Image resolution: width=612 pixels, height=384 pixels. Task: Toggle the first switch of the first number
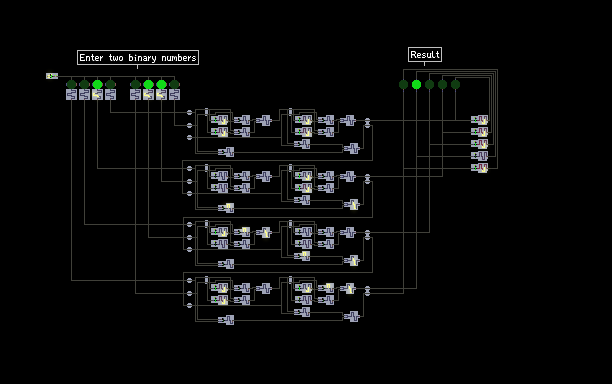pyautogui.click(x=71, y=94)
